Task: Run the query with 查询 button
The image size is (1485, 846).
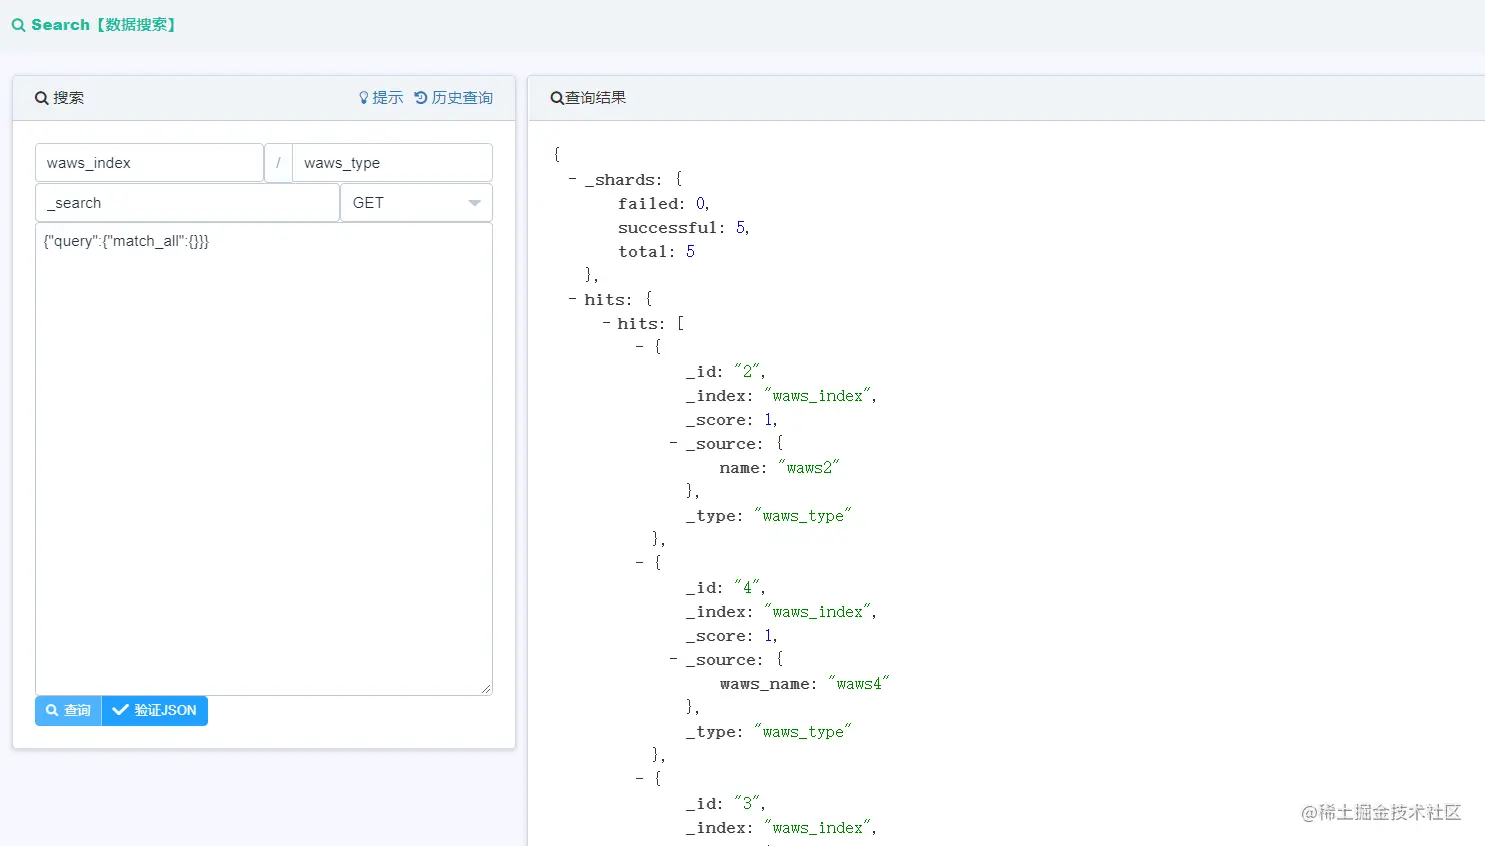Action: click(x=68, y=710)
